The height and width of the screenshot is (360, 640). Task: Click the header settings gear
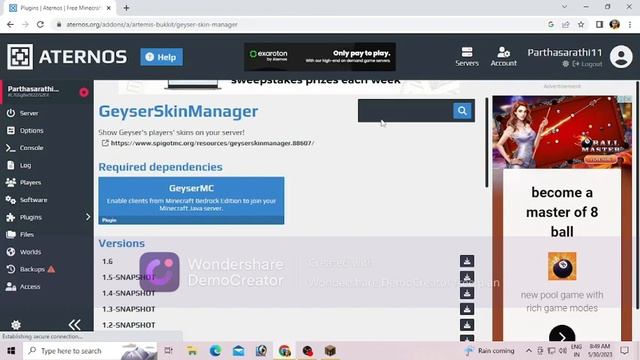(x=565, y=64)
